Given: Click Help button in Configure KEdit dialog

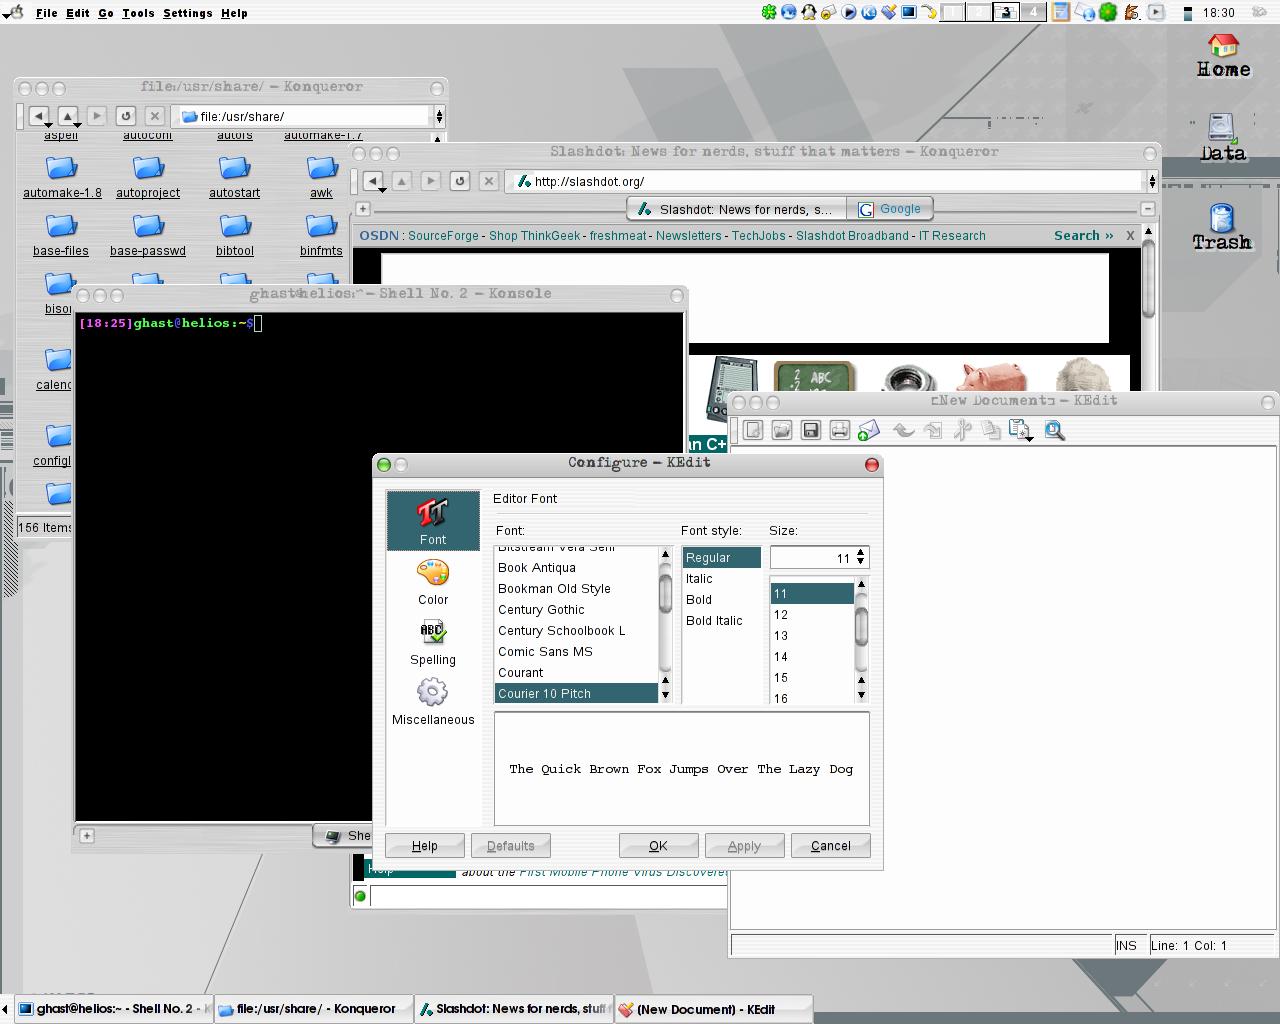Looking at the screenshot, I should tap(424, 845).
